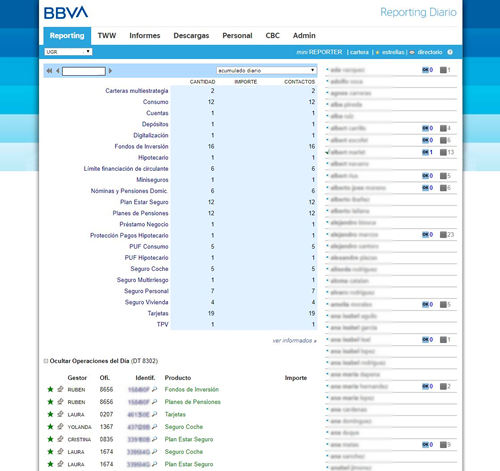
Task: Open the UGR dropdown
Action: [x=68, y=52]
